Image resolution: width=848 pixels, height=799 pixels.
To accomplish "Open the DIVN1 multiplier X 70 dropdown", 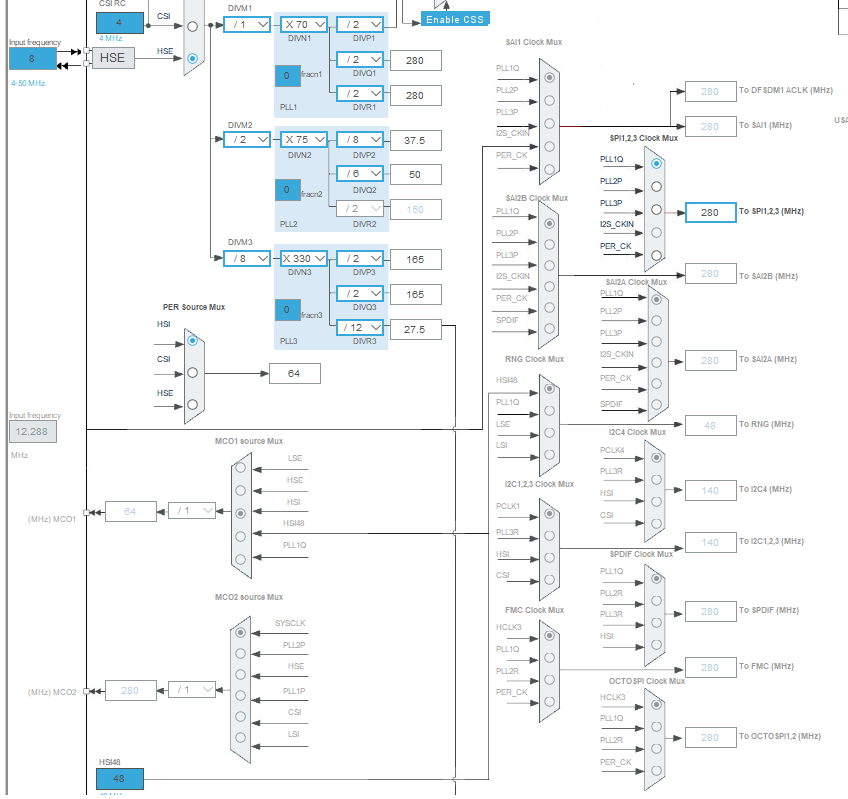I will (x=304, y=25).
